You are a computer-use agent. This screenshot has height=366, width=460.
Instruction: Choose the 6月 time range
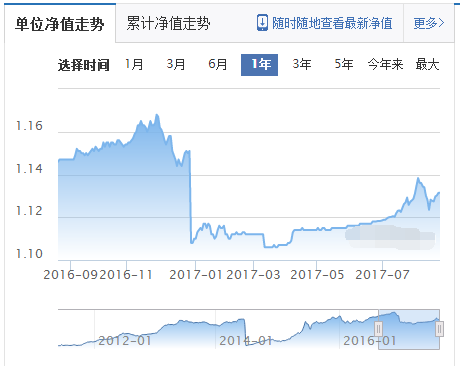coord(217,64)
